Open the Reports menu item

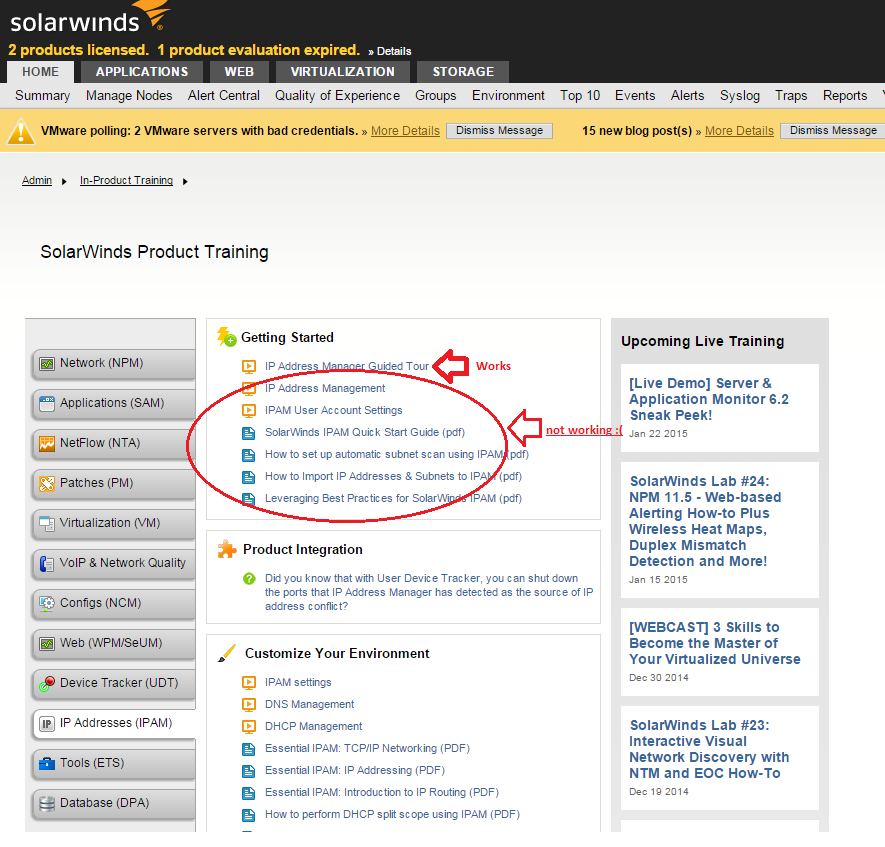coord(845,96)
